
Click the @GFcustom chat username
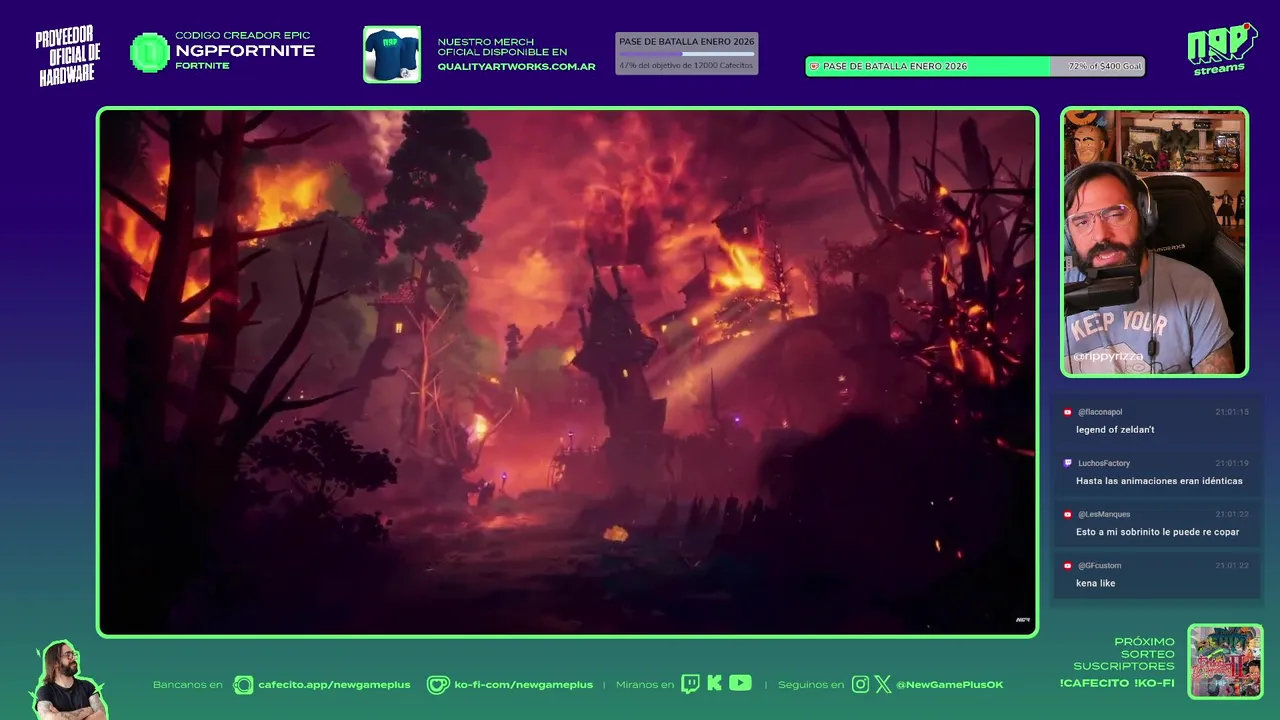[x=1099, y=566]
